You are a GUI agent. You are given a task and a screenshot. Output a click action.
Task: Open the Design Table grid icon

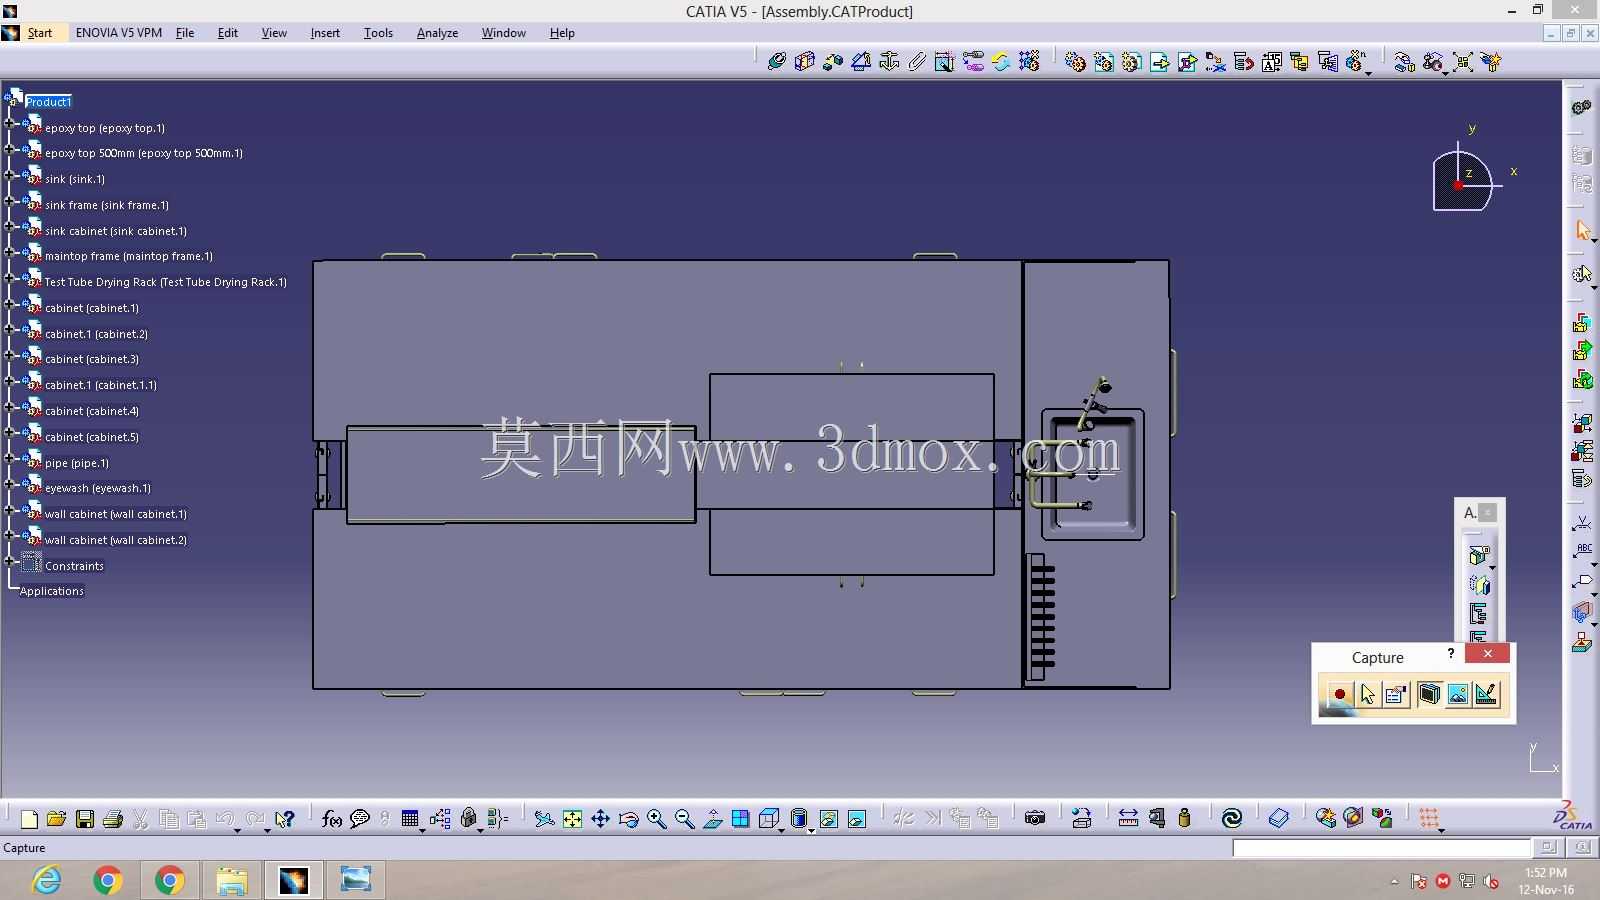pyautogui.click(x=410, y=819)
